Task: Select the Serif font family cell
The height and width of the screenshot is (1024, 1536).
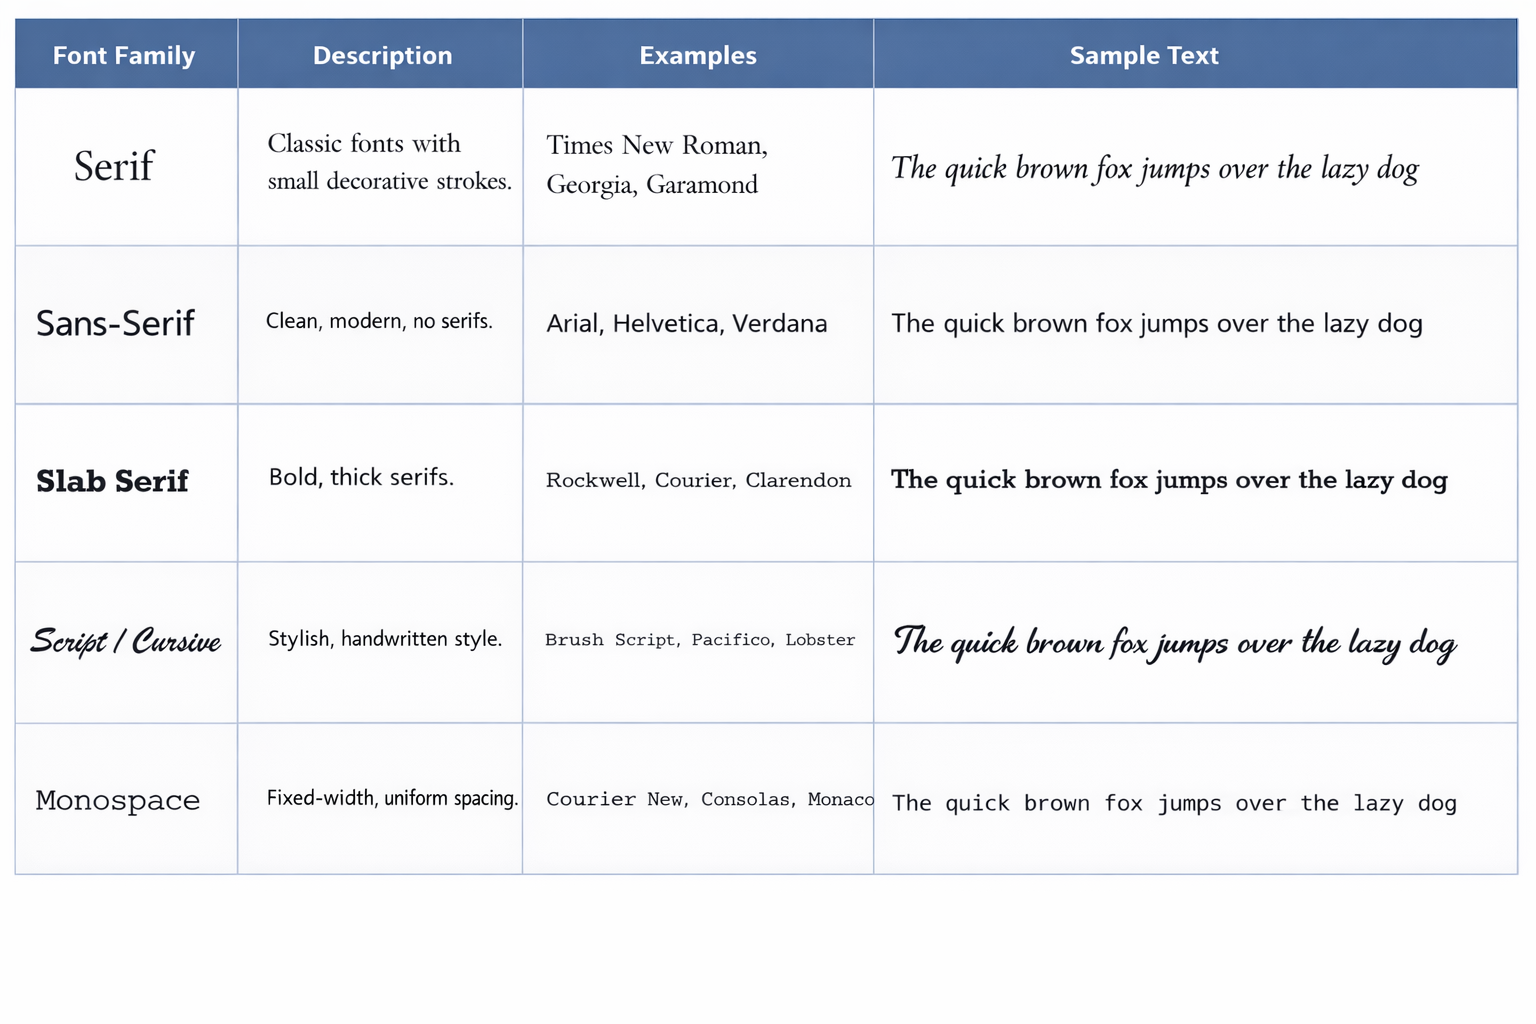Action: pos(114,166)
